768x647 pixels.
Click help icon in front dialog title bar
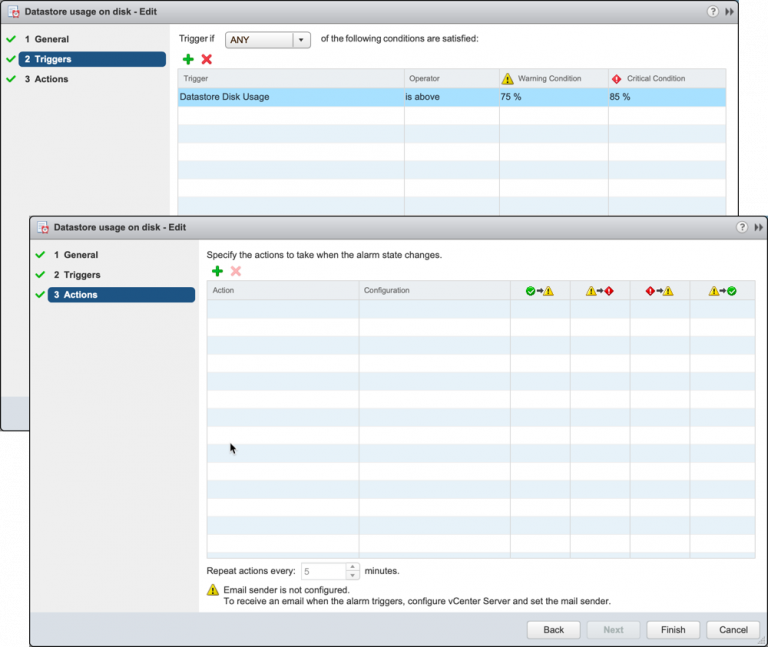click(x=741, y=227)
